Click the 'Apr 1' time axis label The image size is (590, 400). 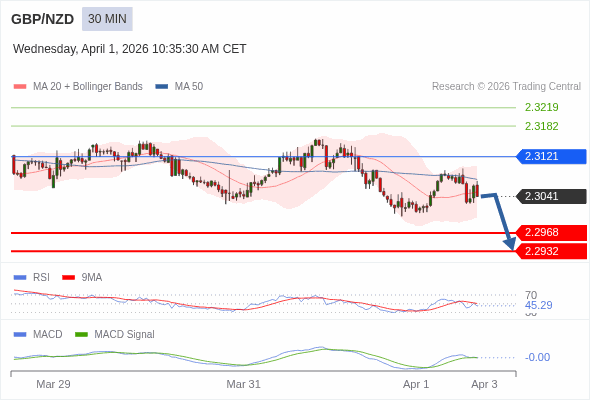pos(416,384)
